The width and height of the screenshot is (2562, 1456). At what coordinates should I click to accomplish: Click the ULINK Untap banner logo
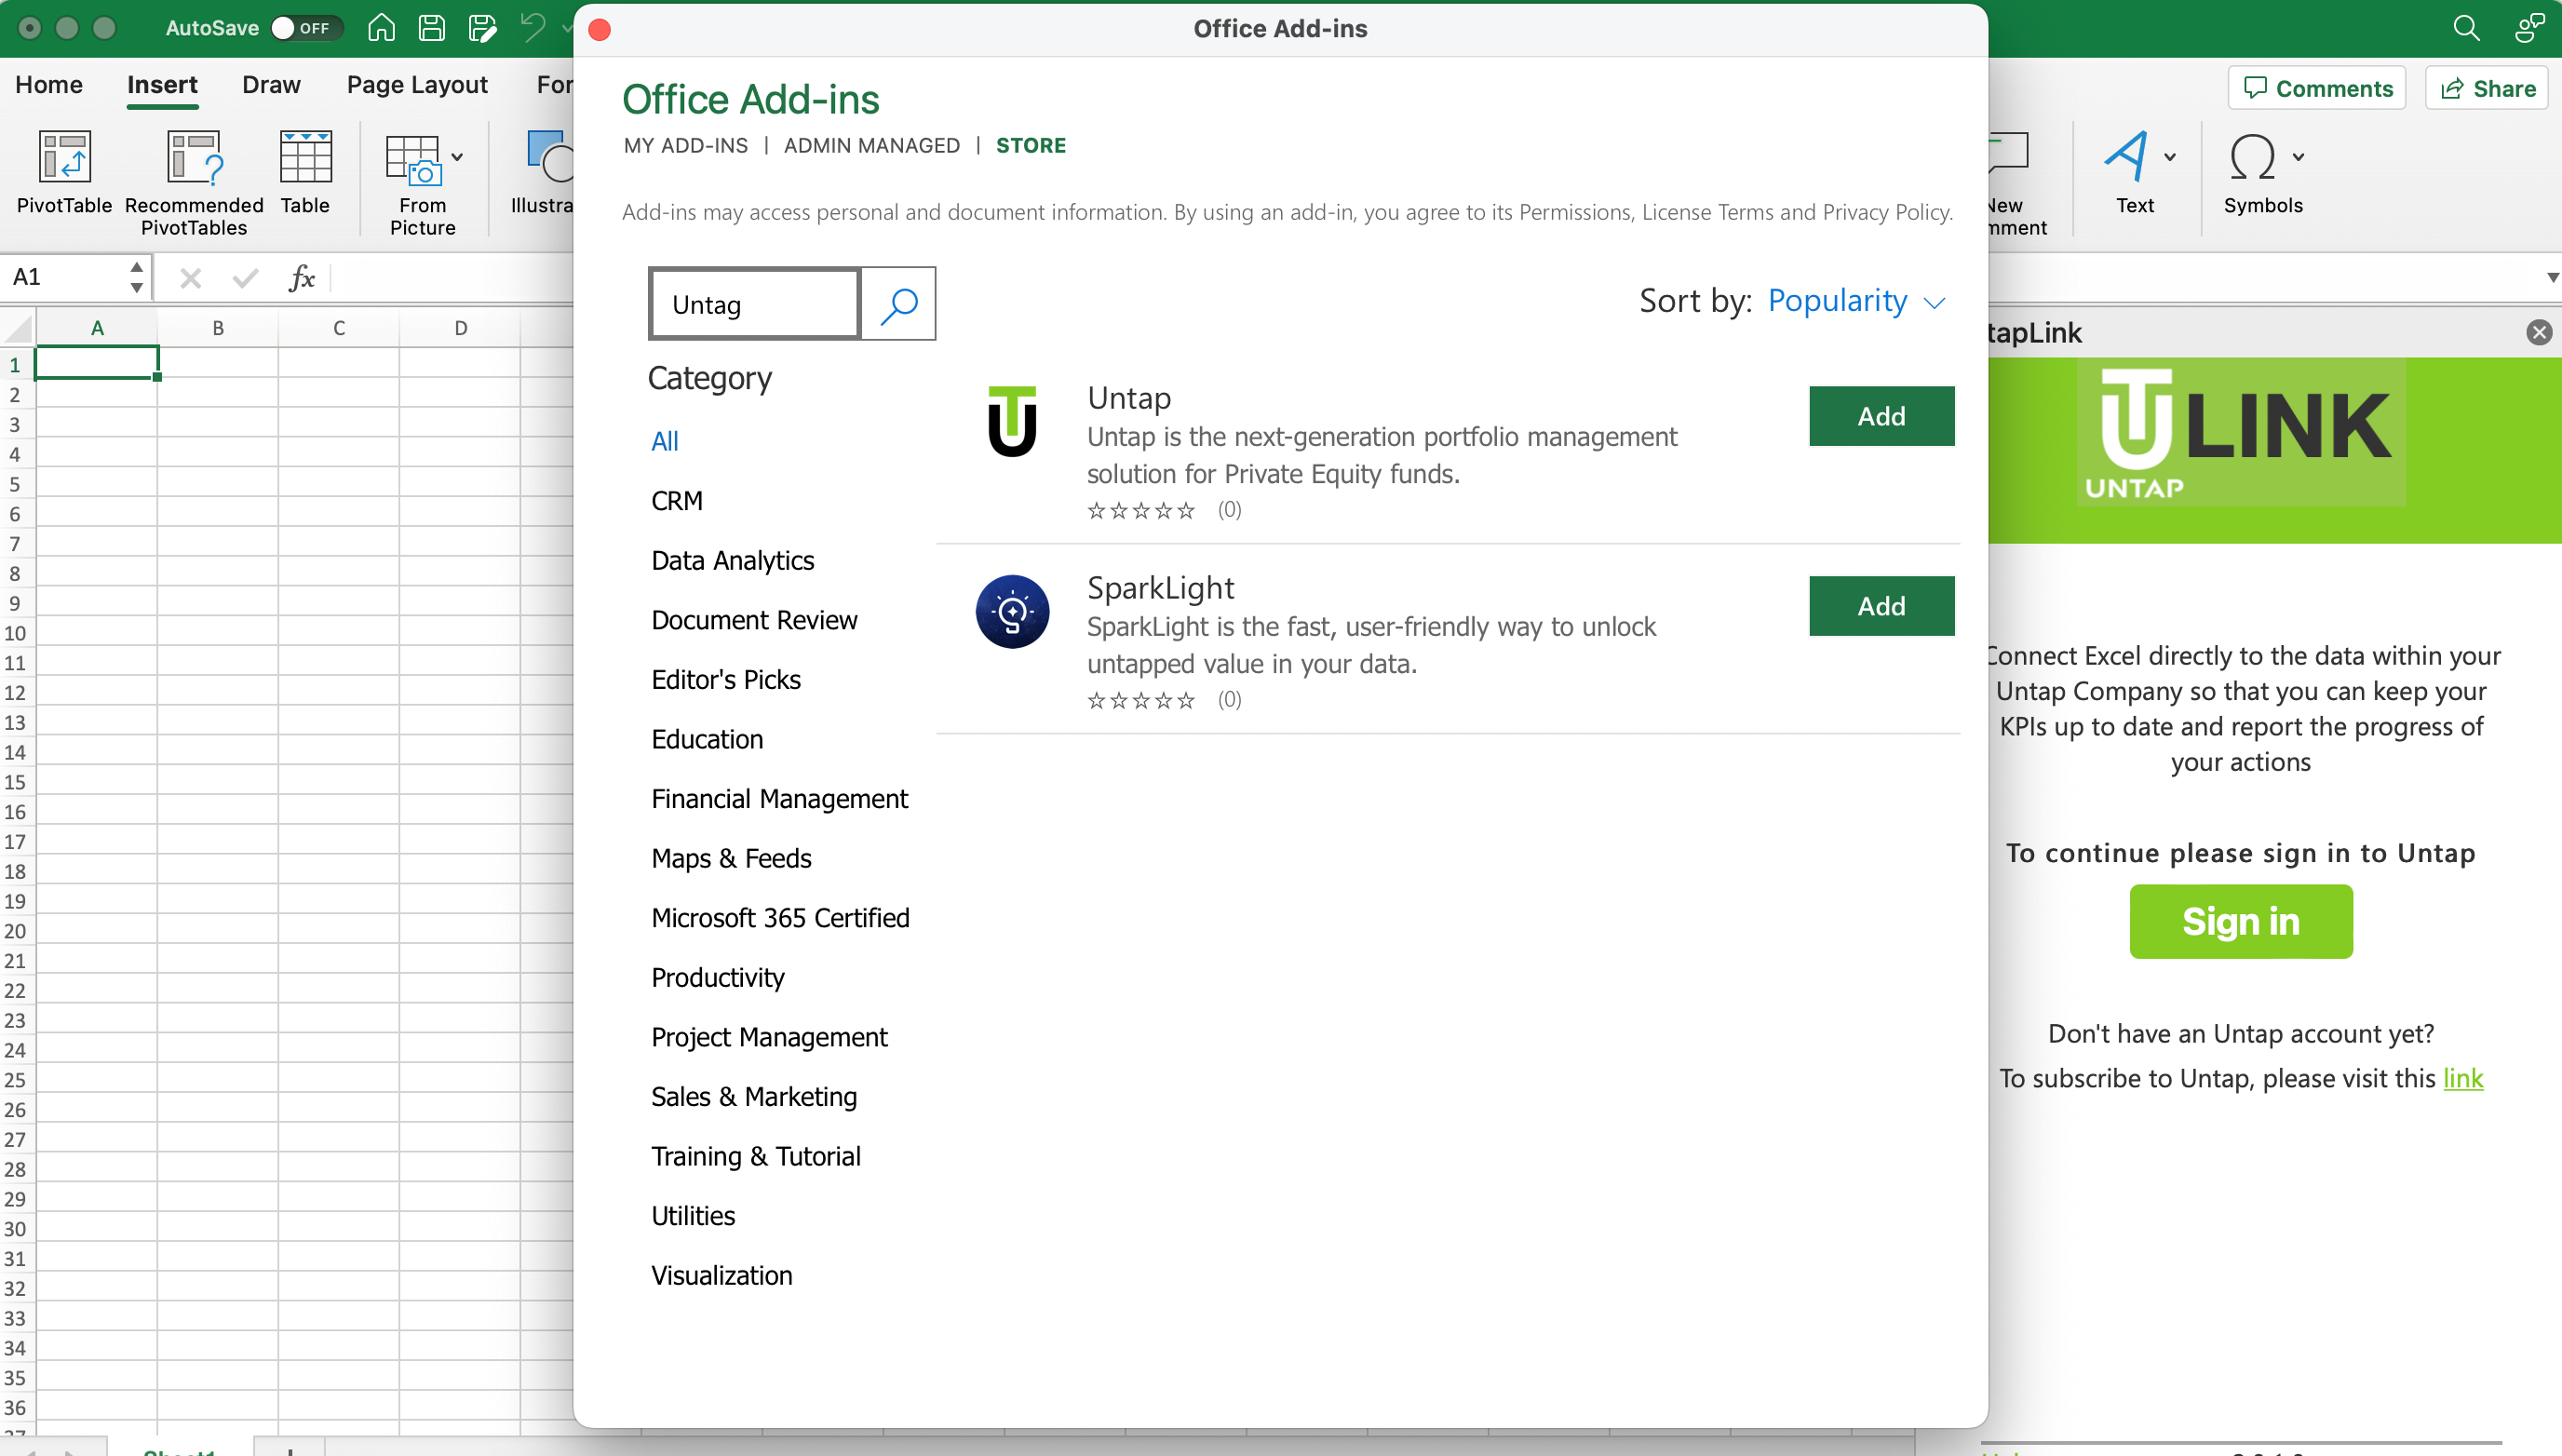[x=2241, y=432]
